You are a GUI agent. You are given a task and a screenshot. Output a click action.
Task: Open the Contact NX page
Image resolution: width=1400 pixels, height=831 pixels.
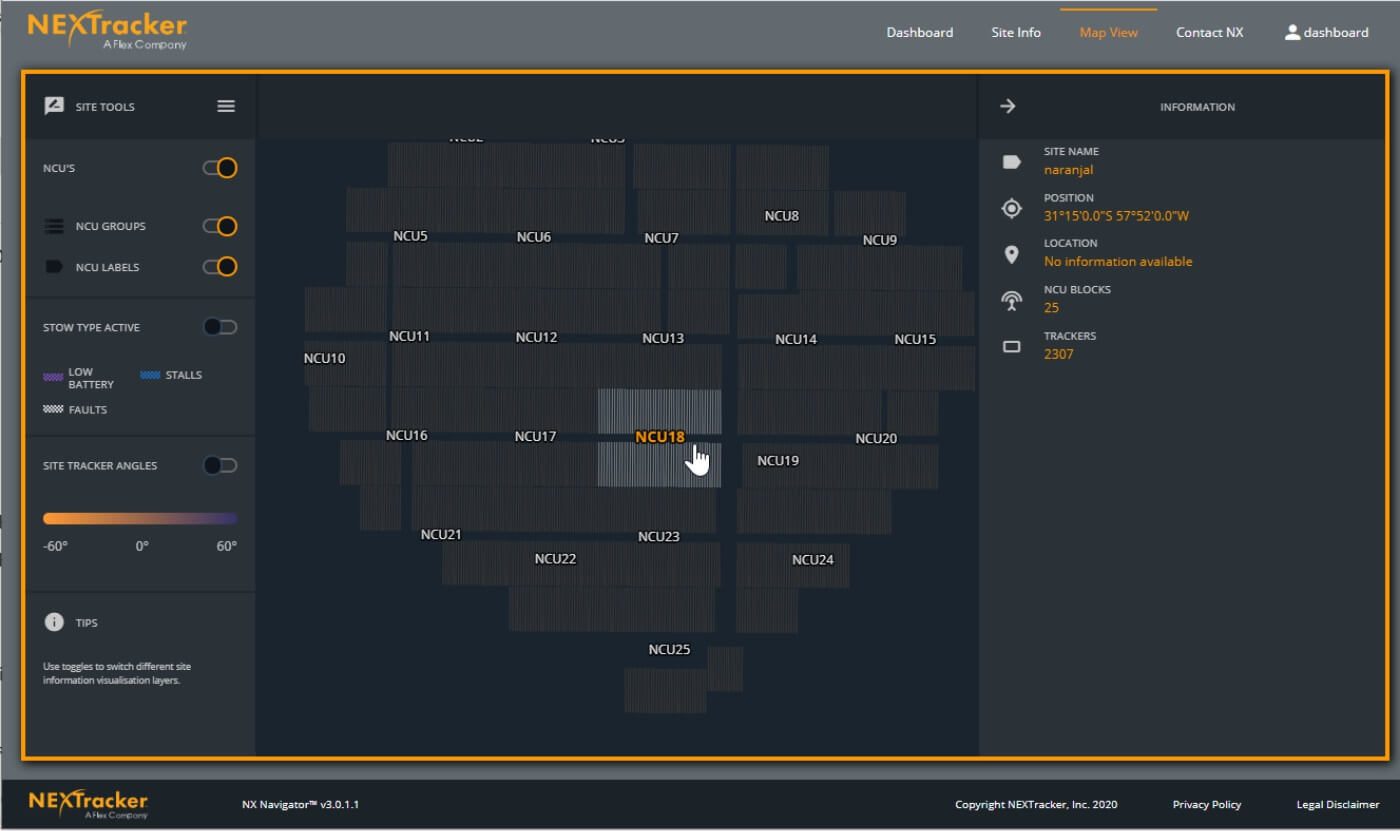(x=1210, y=32)
